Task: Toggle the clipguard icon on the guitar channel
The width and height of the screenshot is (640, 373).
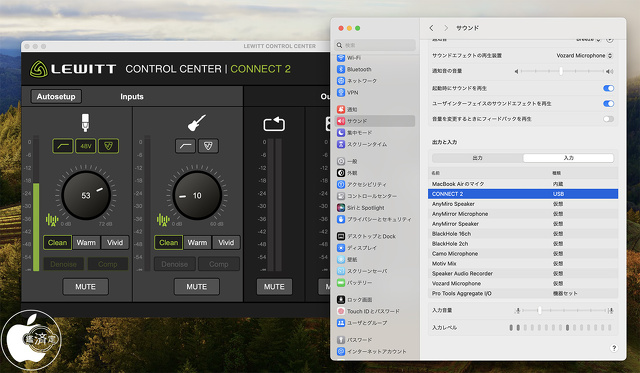Action: click(x=208, y=146)
